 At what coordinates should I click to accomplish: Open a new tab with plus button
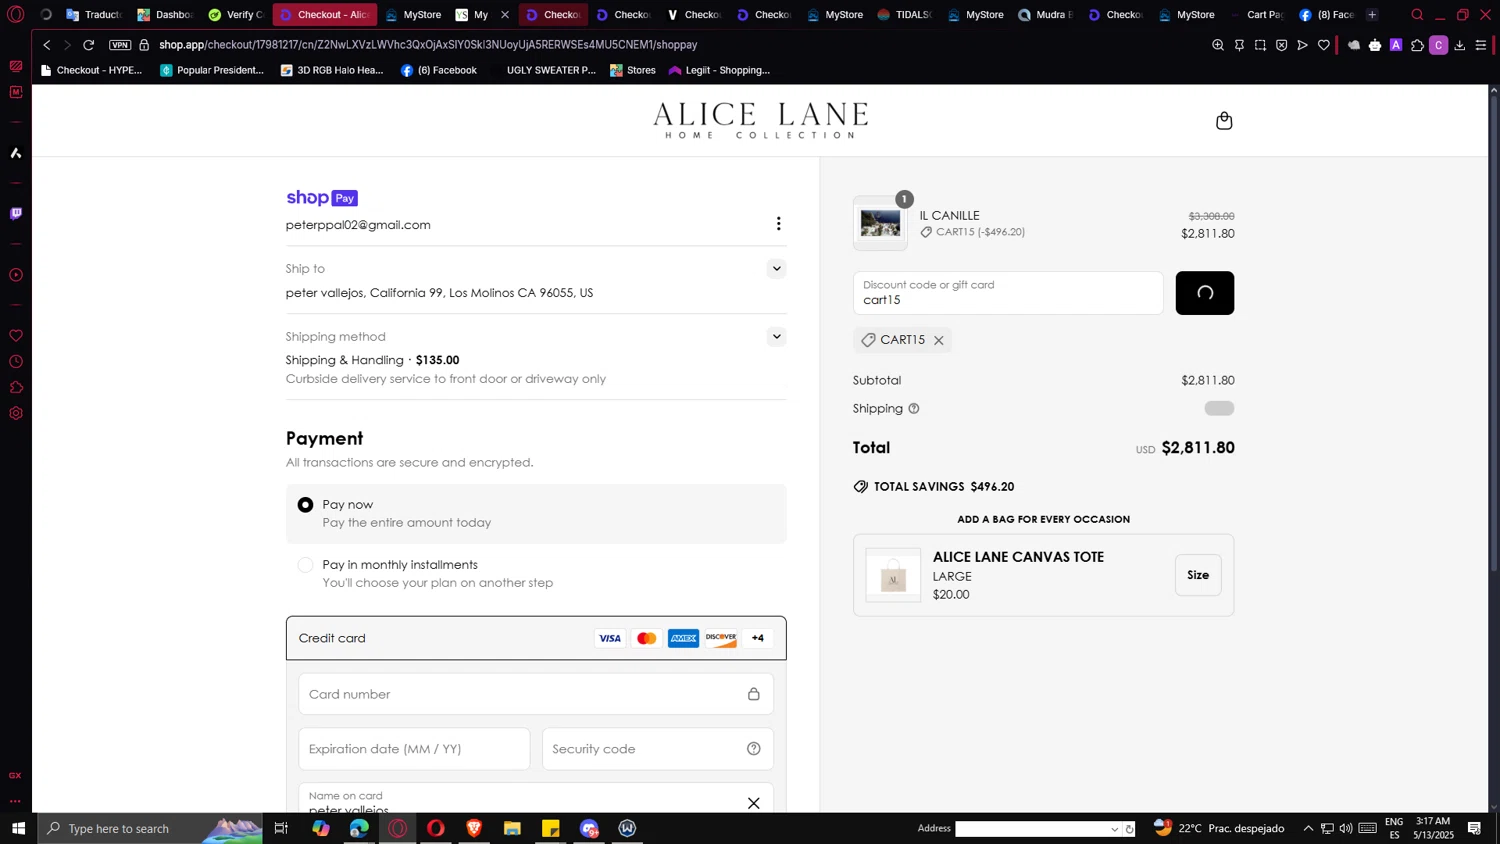1372,15
